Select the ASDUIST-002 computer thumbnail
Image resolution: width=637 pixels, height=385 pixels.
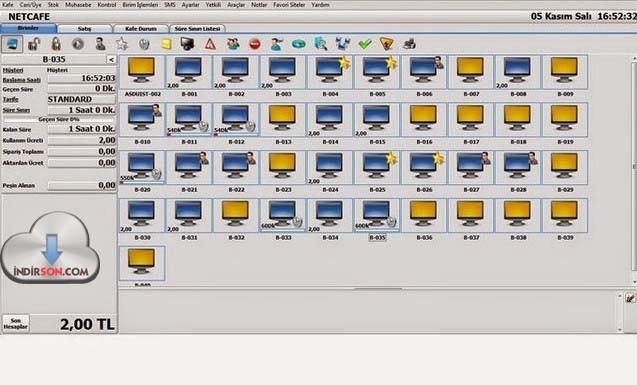click(x=142, y=76)
